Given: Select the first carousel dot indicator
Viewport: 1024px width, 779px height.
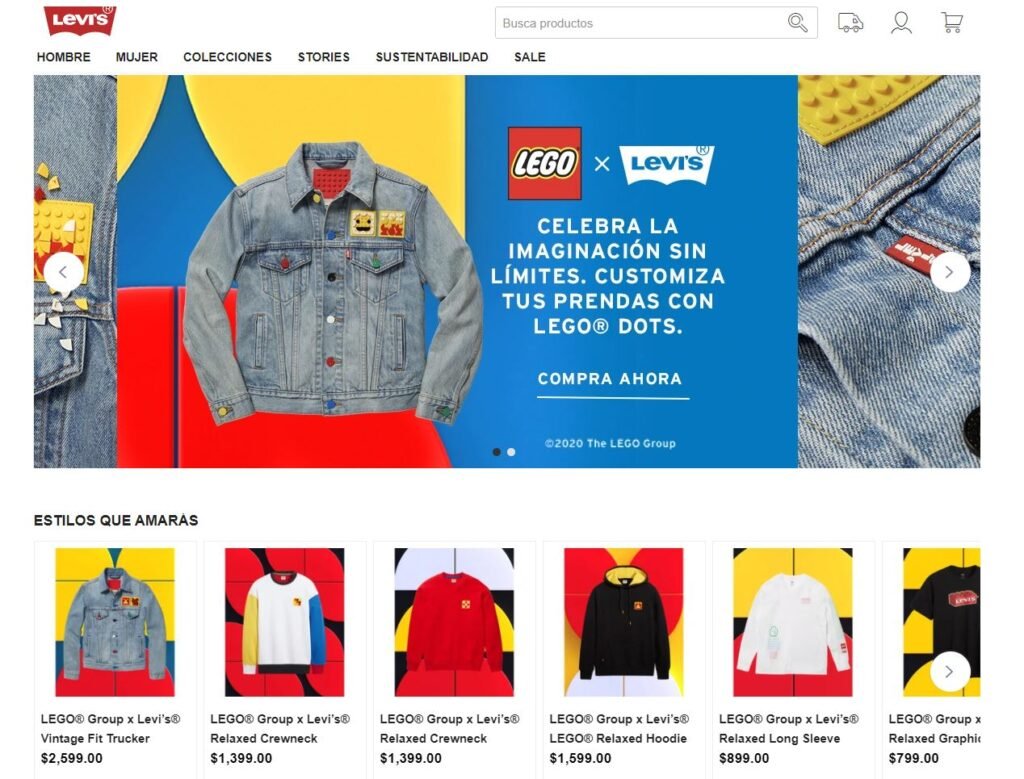Looking at the screenshot, I should point(496,452).
